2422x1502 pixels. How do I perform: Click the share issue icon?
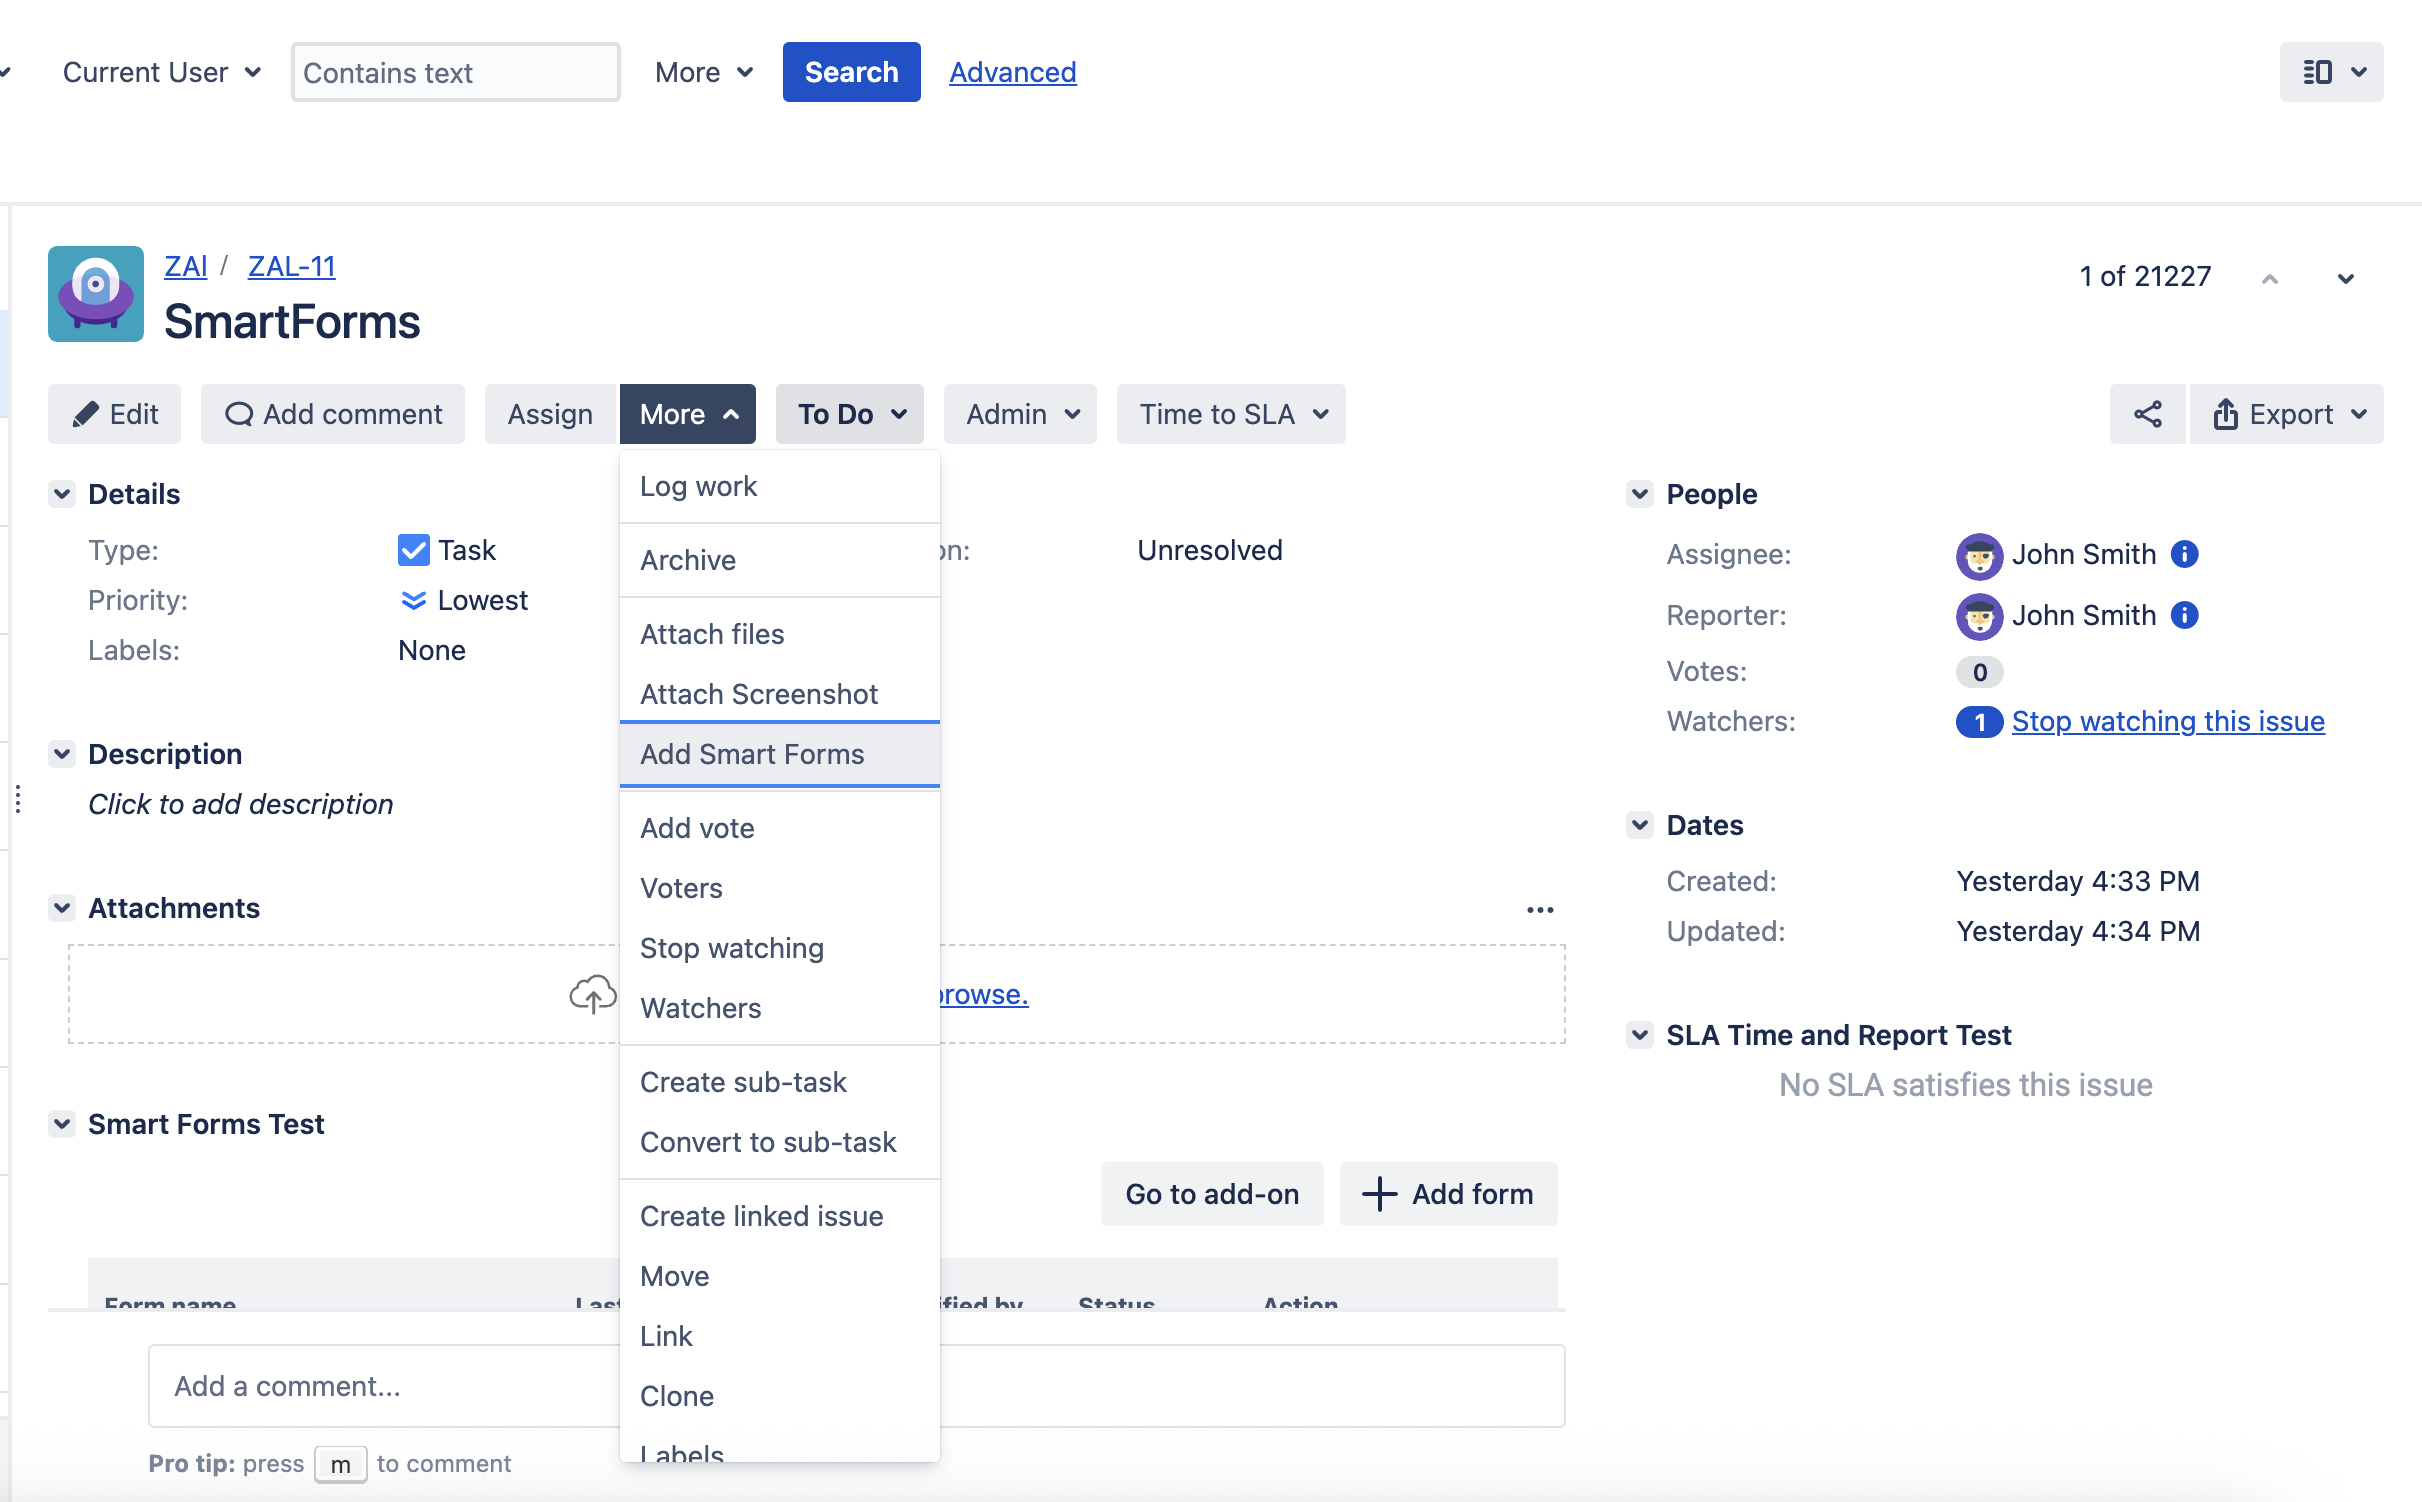pos(2147,414)
